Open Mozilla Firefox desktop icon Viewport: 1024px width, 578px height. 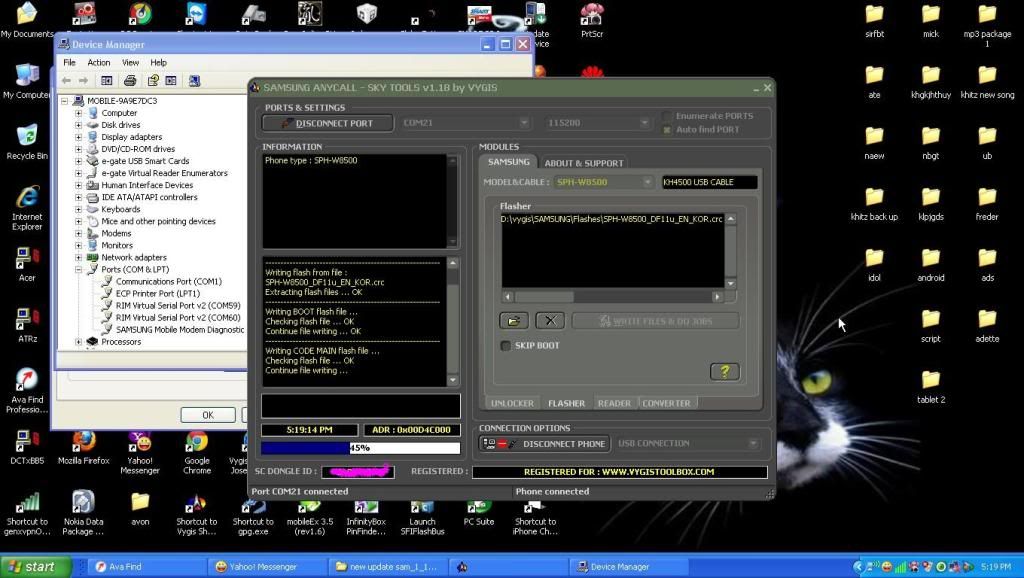[x=83, y=447]
